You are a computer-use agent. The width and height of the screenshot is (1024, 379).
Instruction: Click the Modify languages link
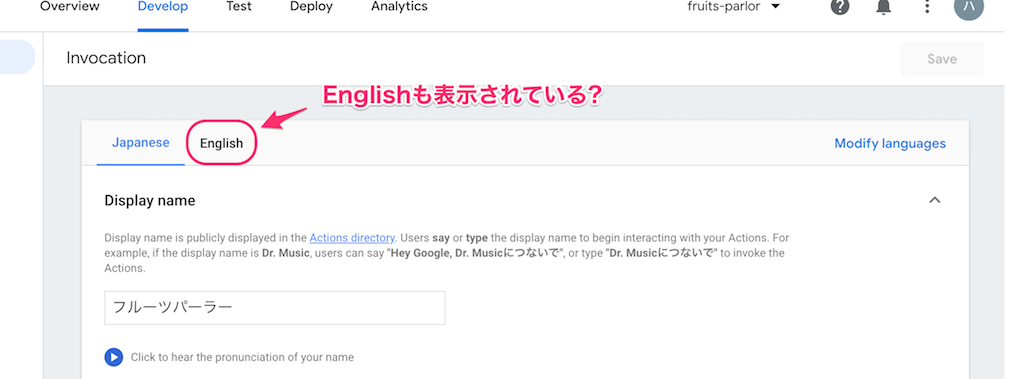(889, 143)
